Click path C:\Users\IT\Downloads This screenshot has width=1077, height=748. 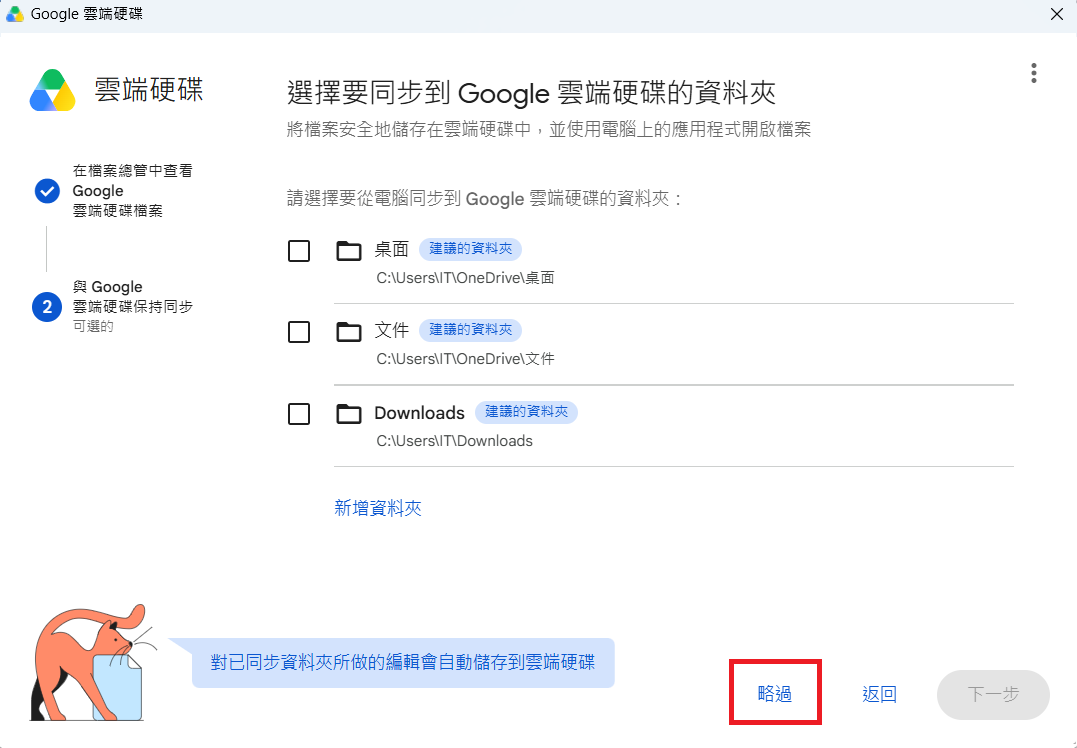tap(455, 441)
